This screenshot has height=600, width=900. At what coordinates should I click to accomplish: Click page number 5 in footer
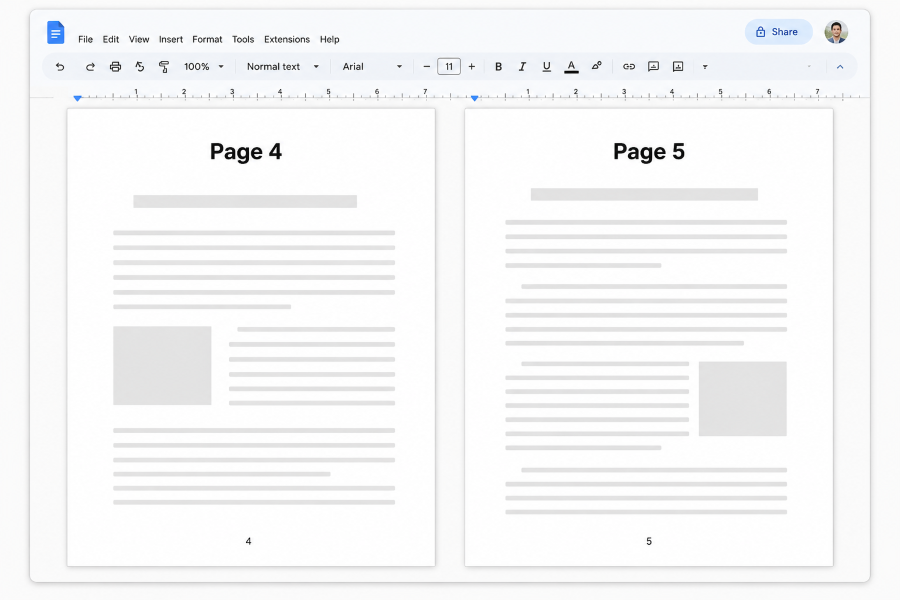click(649, 541)
